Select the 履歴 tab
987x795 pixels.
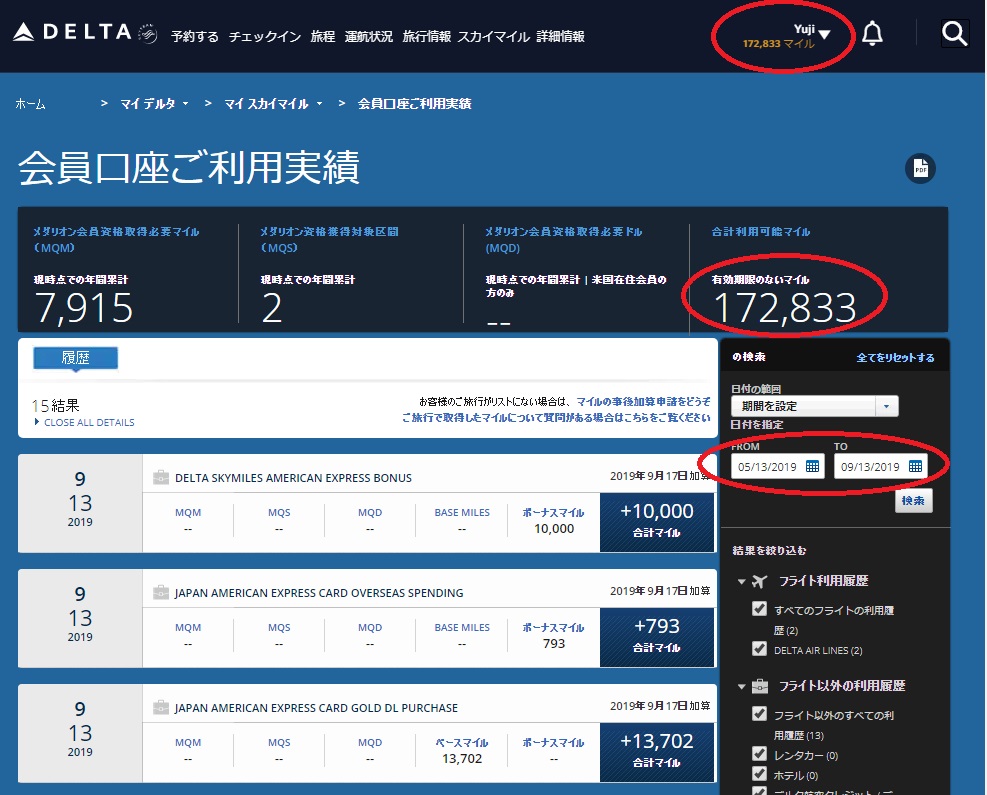tap(76, 357)
